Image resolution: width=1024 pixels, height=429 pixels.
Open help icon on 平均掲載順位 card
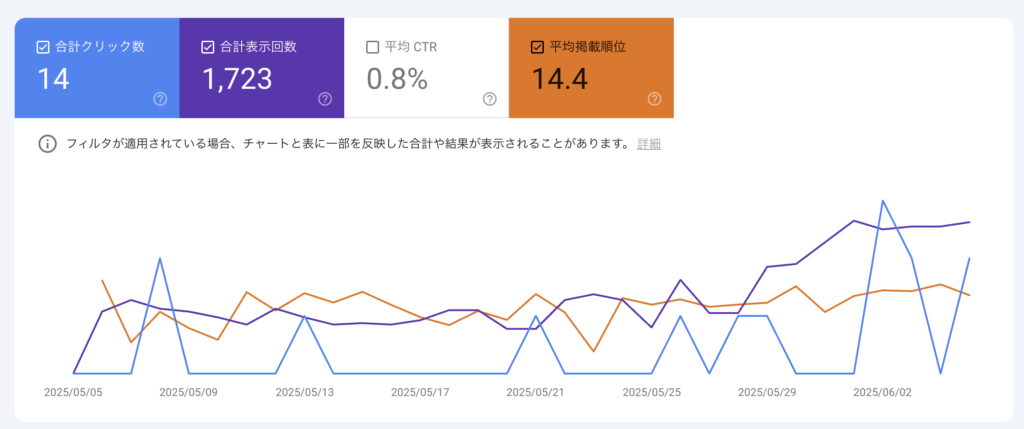click(654, 99)
